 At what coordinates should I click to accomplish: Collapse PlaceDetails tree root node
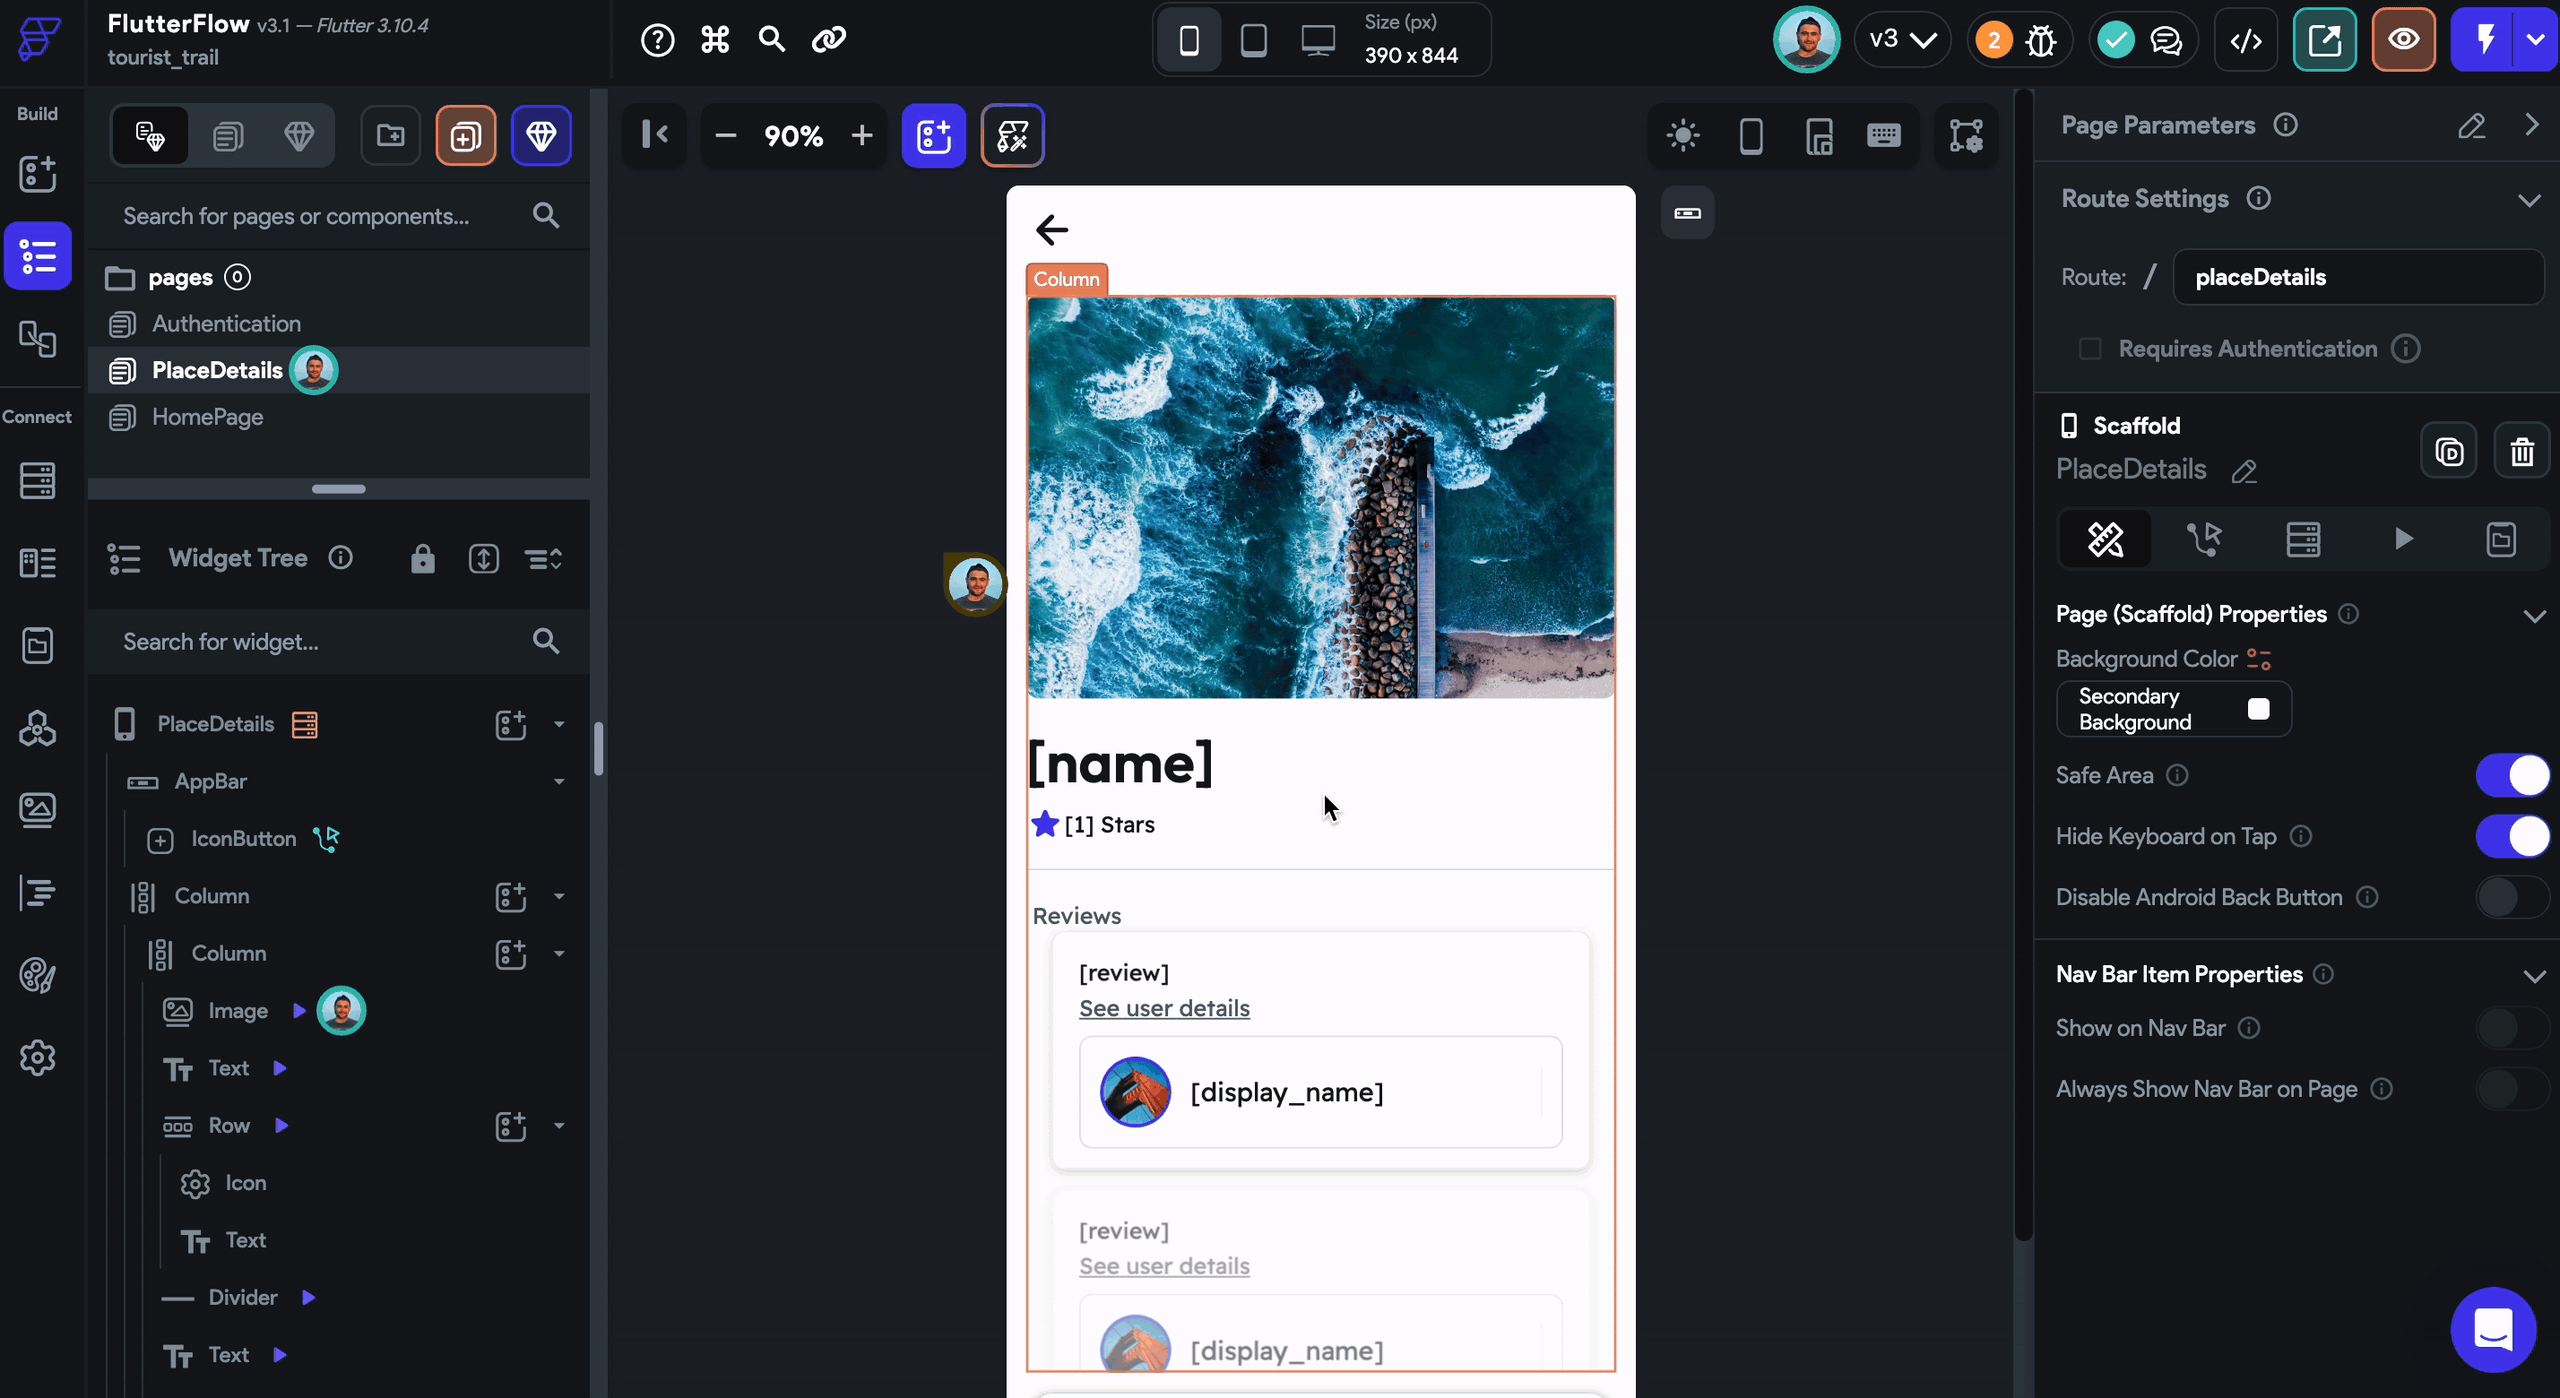559,724
